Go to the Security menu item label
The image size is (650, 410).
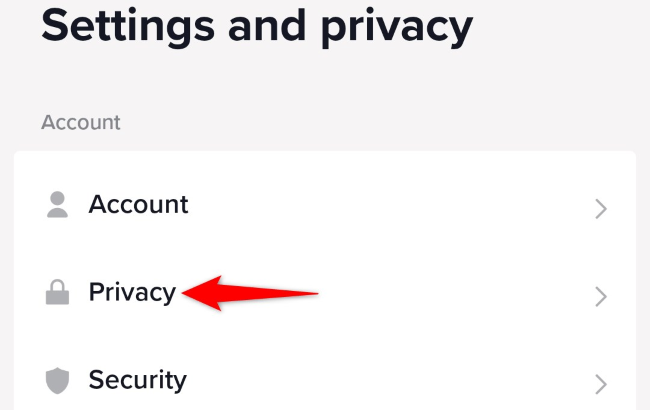[137, 380]
